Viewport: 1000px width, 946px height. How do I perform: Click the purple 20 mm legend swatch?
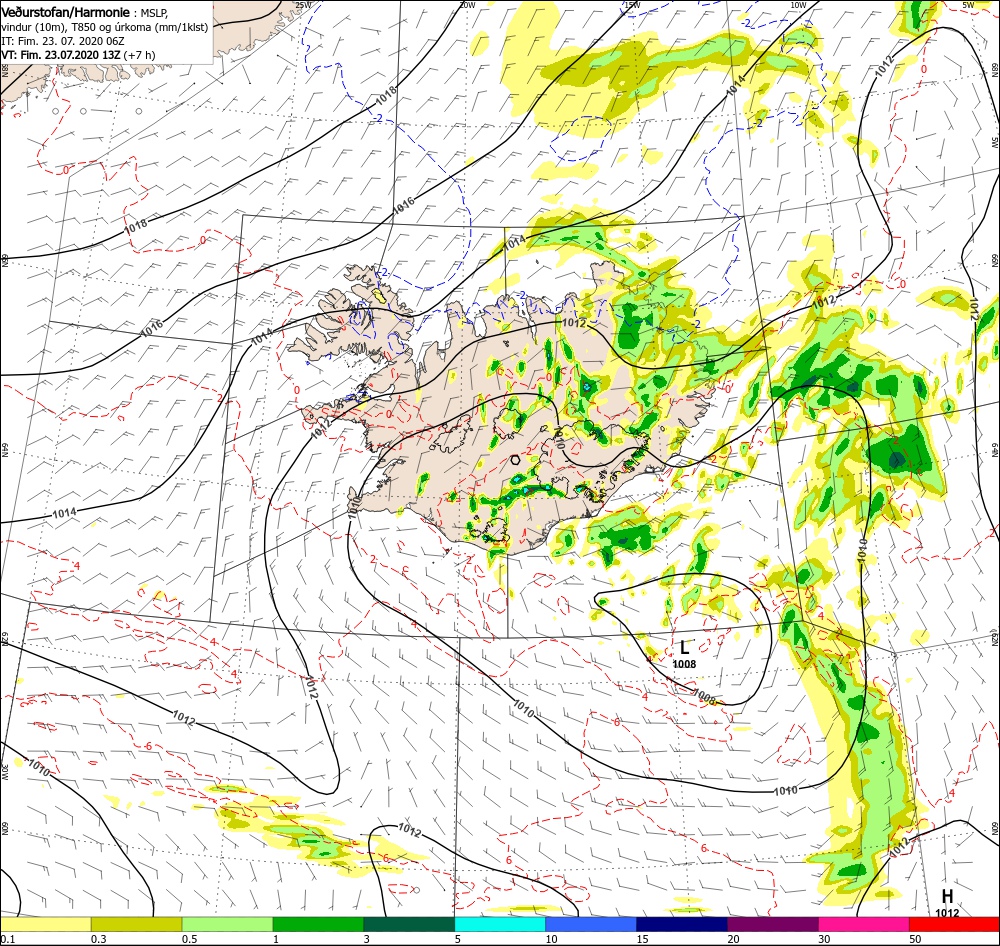click(x=773, y=924)
